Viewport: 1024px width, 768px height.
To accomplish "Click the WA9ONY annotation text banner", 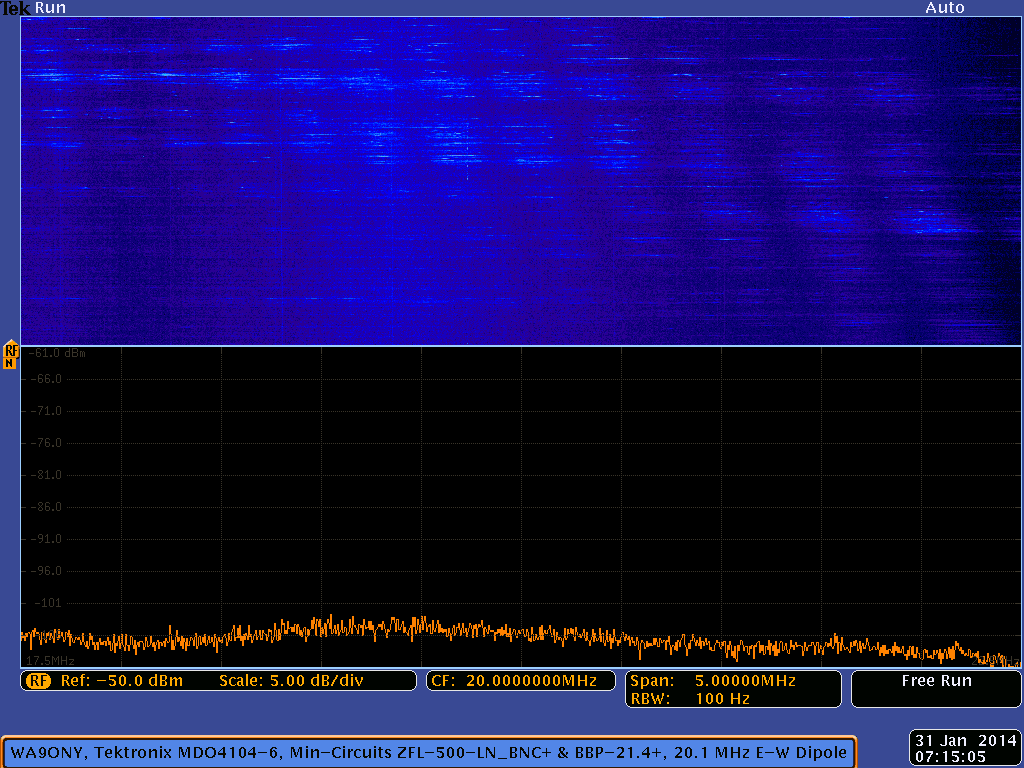I will click(x=429, y=751).
